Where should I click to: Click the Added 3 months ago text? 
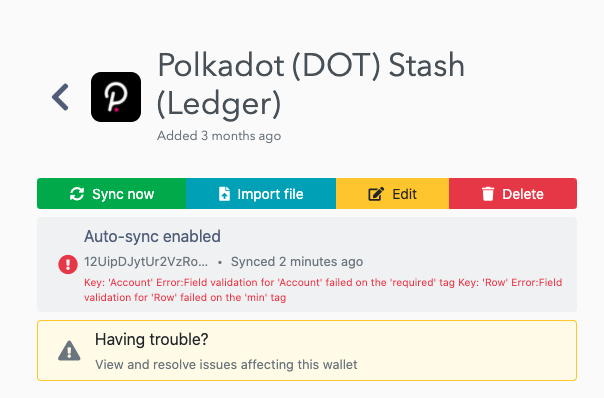pos(219,136)
